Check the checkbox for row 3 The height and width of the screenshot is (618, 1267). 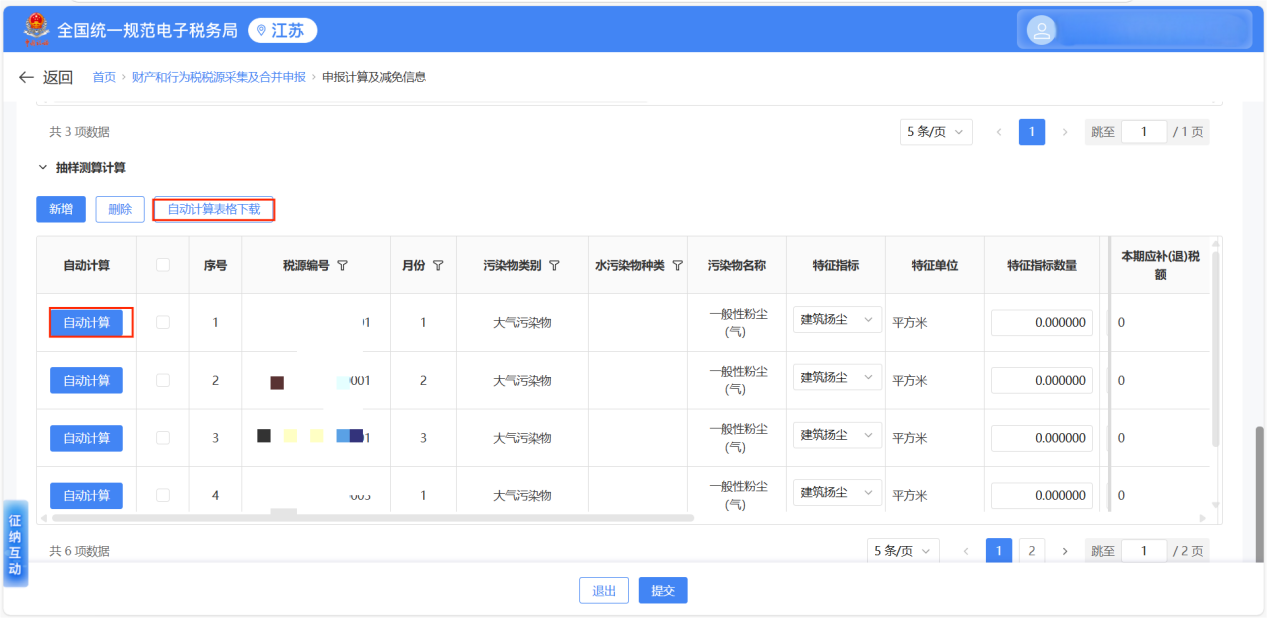(163, 437)
